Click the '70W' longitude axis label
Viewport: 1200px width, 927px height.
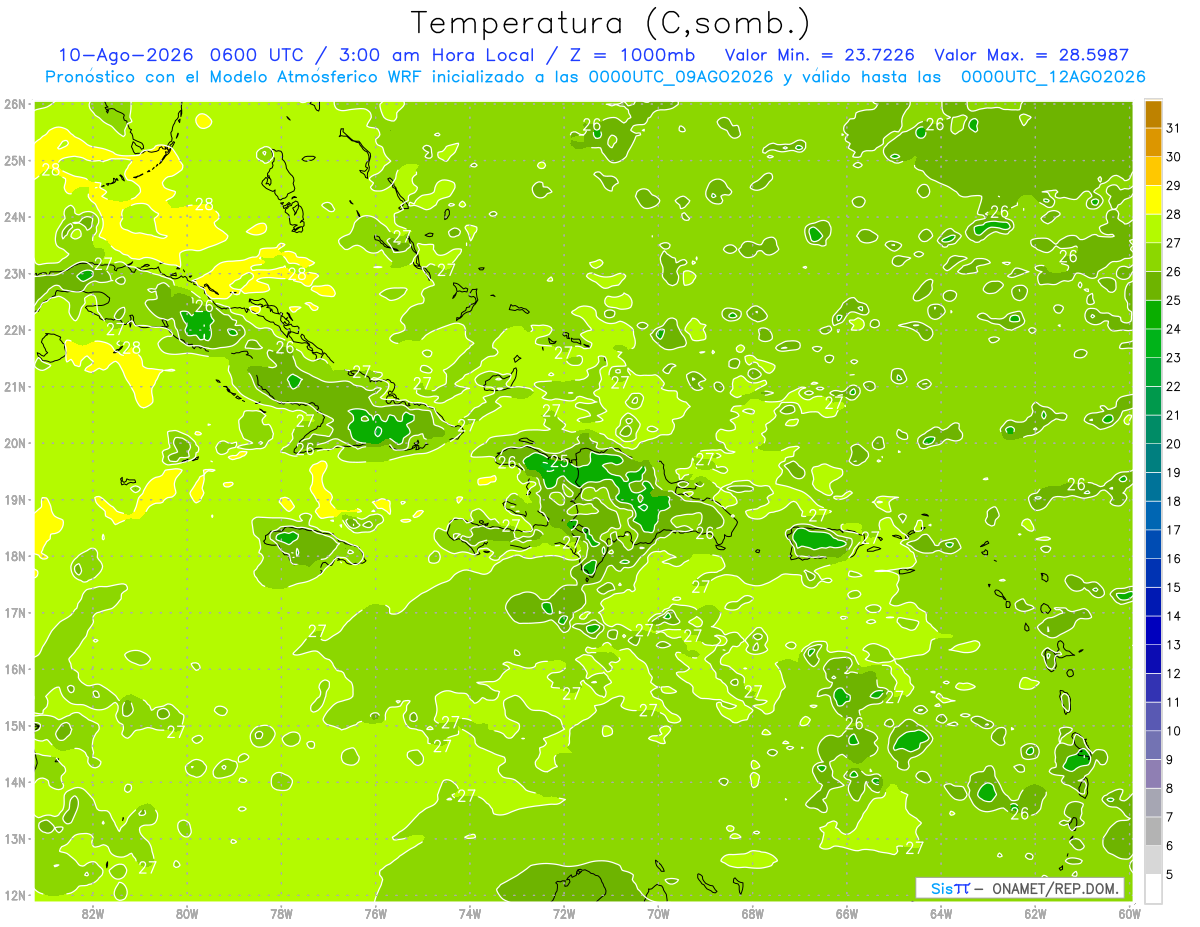tap(658, 914)
